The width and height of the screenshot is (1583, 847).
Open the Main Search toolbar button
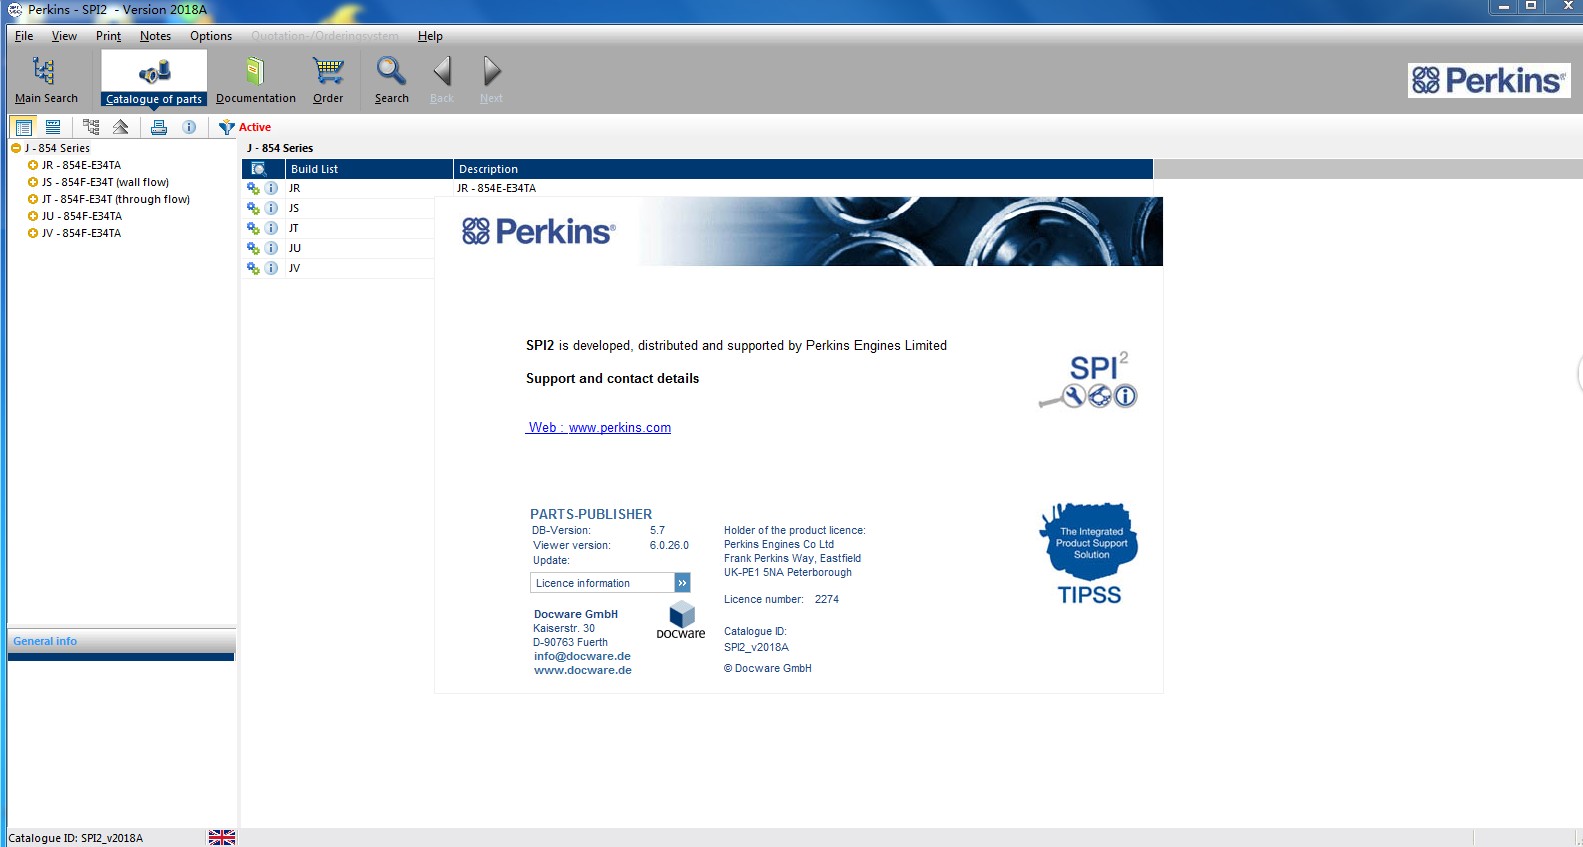46,80
